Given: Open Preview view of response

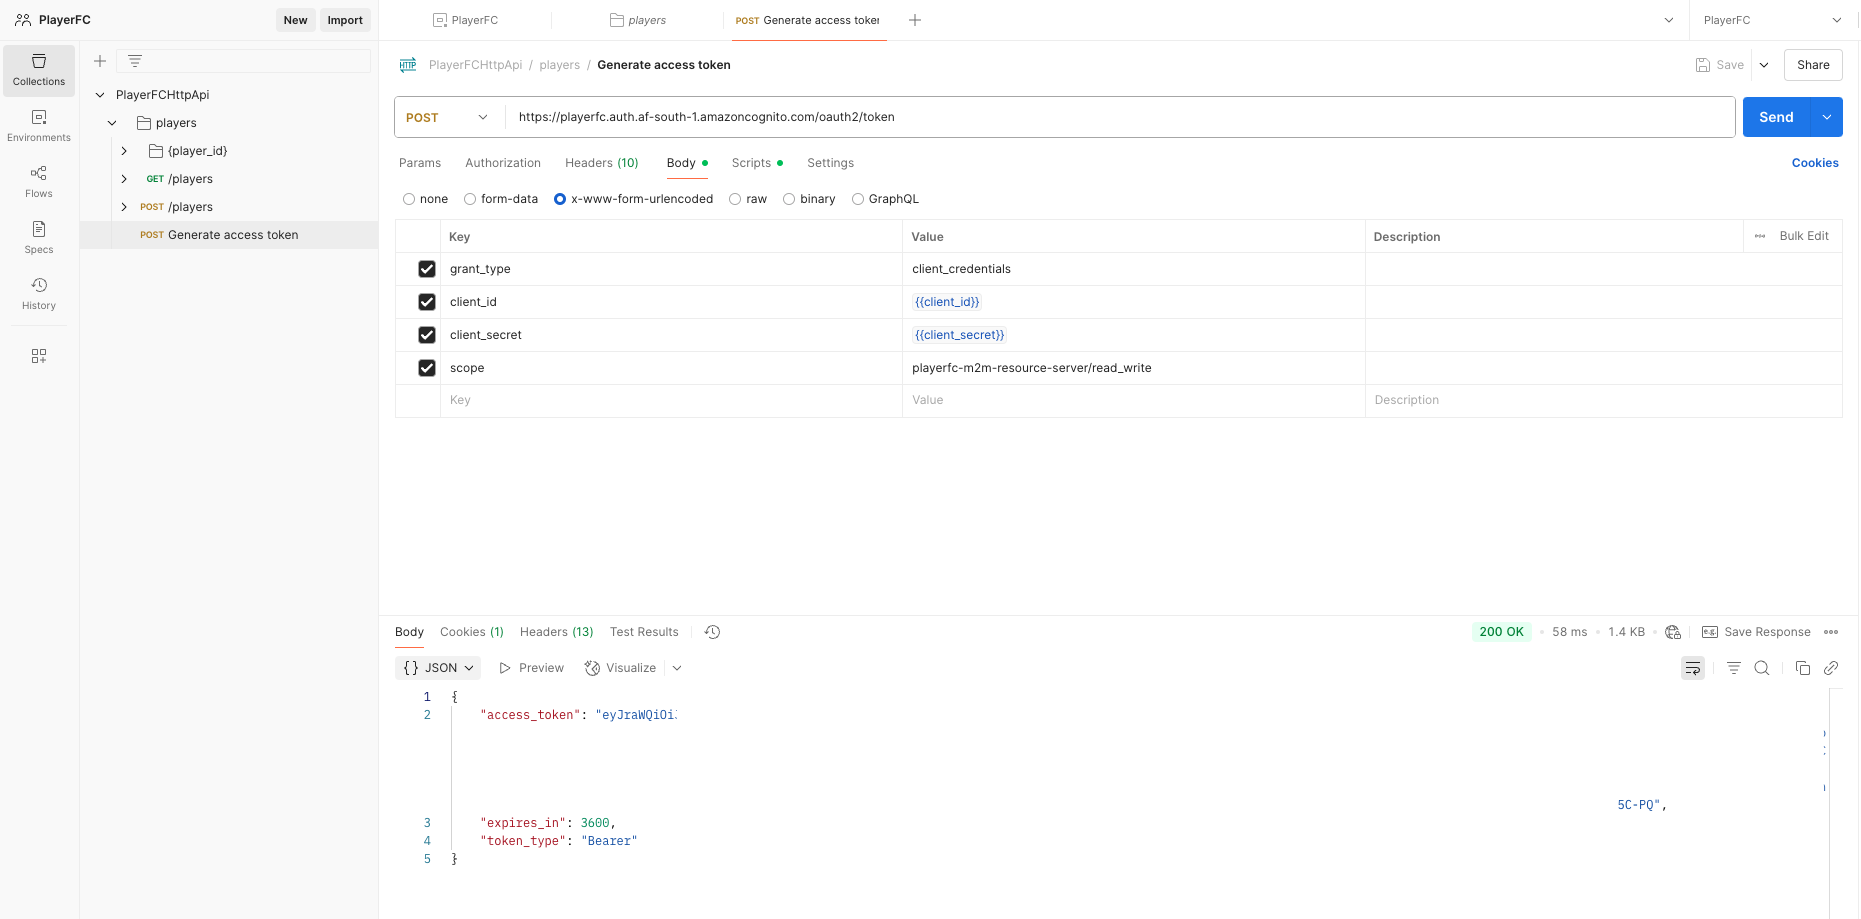Looking at the screenshot, I should [531, 668].
